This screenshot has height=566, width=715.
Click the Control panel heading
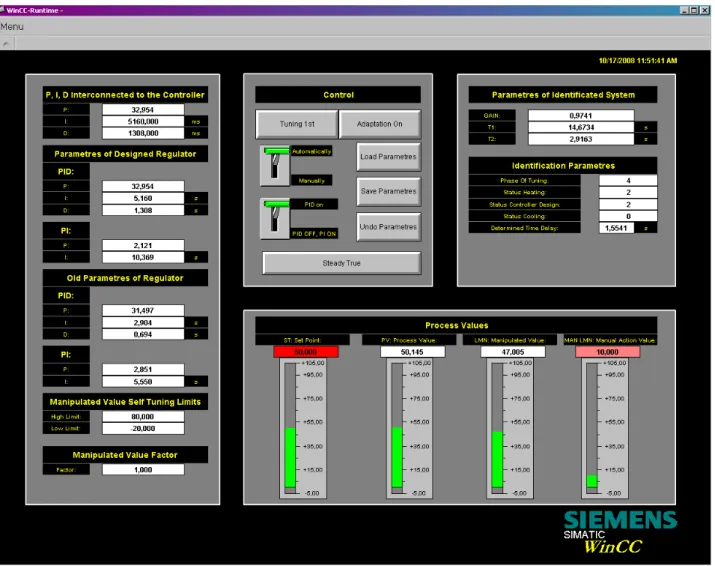(x=338, y=95)
